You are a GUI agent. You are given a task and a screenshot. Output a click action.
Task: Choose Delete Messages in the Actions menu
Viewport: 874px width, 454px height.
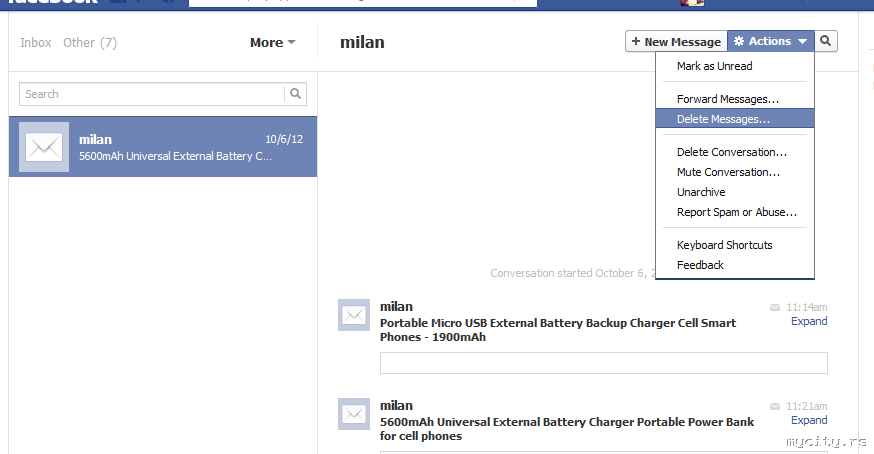point(723,119)
